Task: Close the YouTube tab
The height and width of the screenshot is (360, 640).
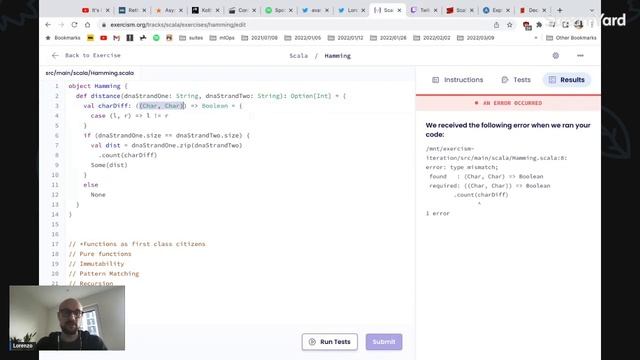Action: 108,10
